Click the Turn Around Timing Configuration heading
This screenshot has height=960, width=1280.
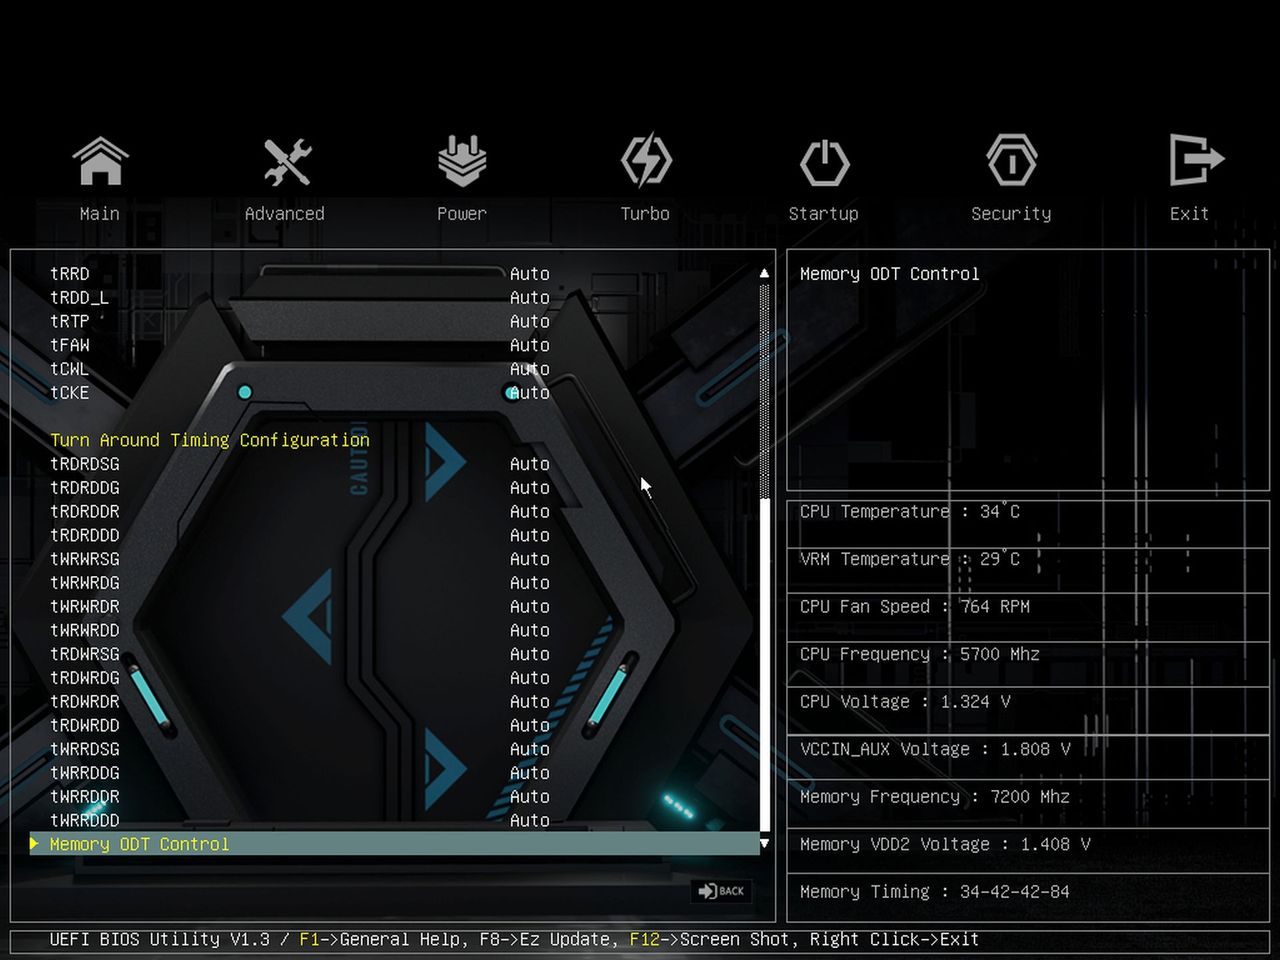click(210, 440)
